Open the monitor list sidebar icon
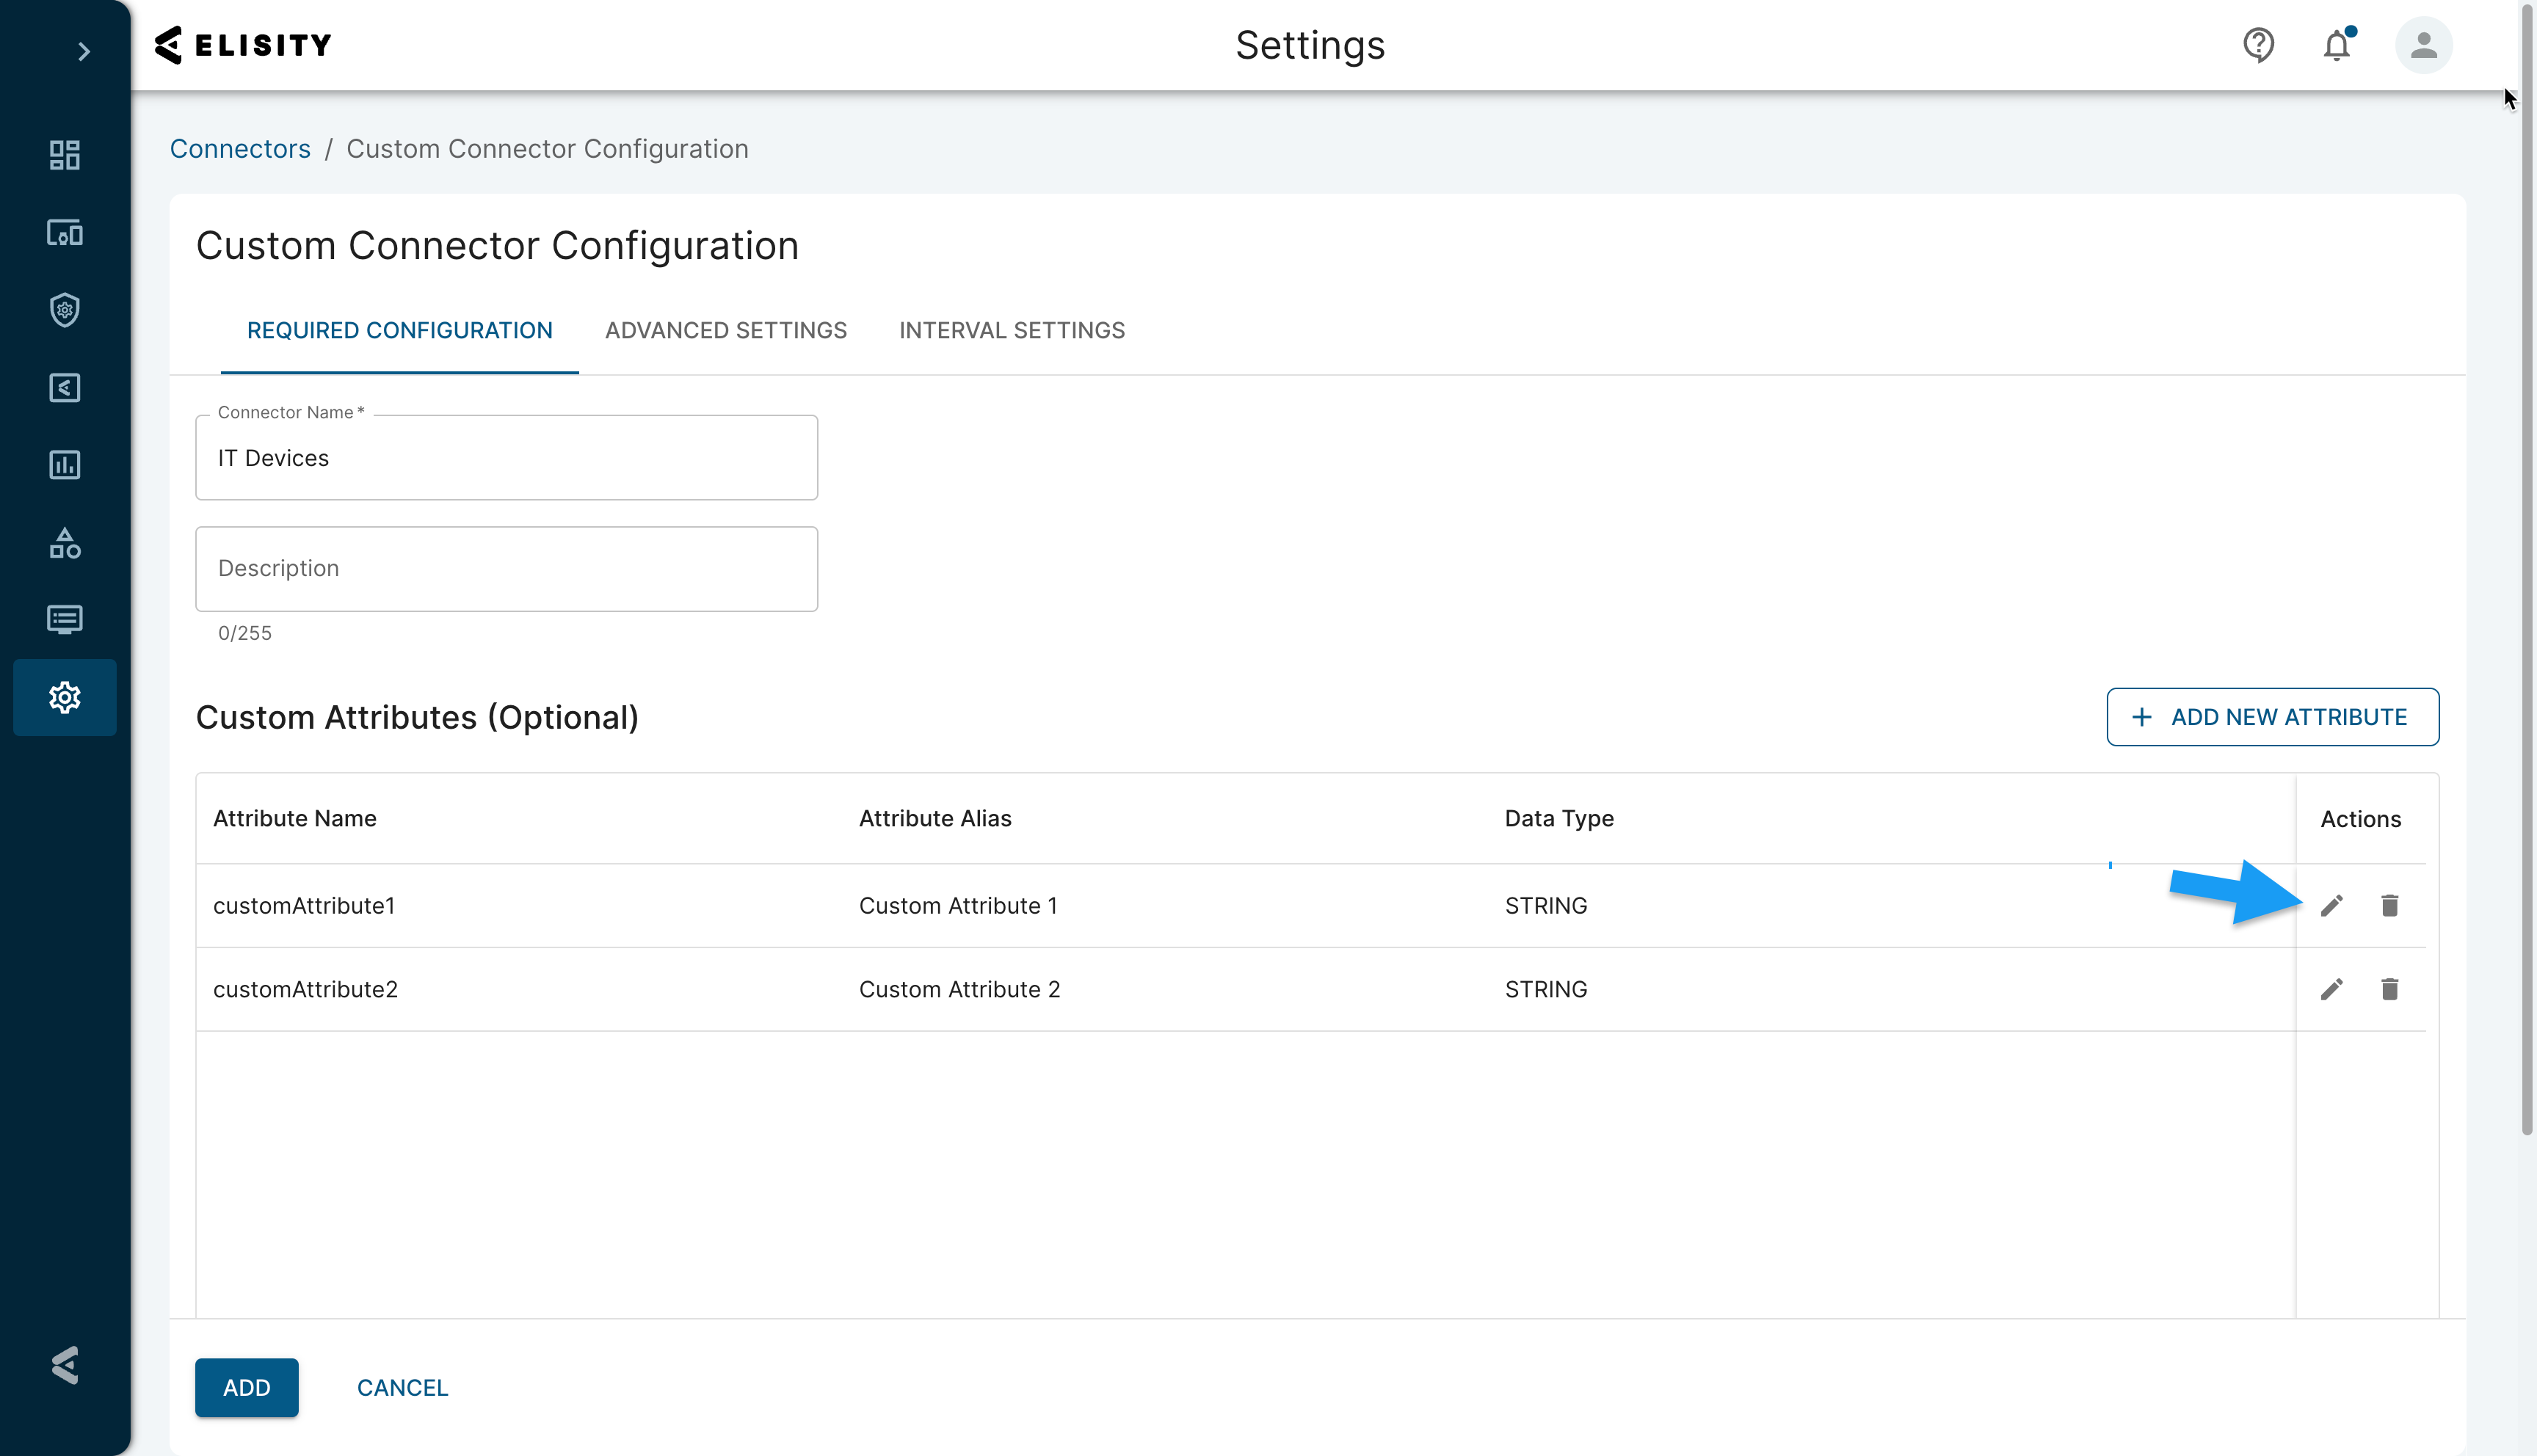Image resolution: width=2537 pixels, height=1456 pixels. (65, 620)
